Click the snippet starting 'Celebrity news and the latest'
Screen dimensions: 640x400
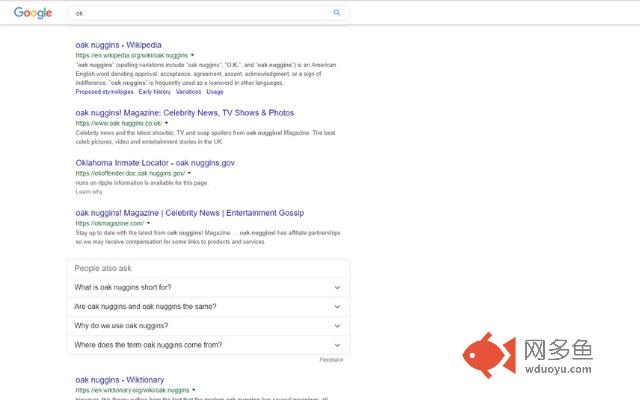[205, 137]
